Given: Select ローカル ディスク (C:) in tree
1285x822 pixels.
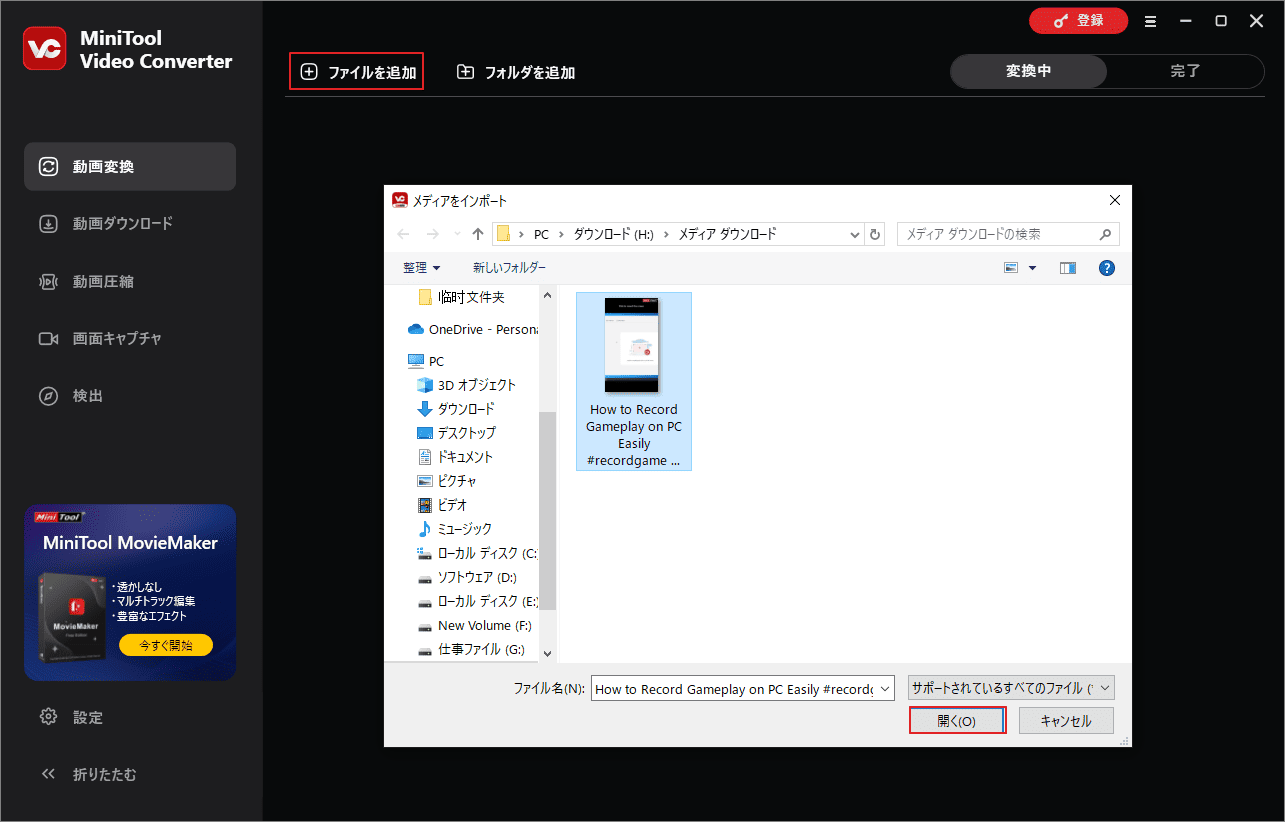Looking at the screenshot, I should tap(476, 553).
